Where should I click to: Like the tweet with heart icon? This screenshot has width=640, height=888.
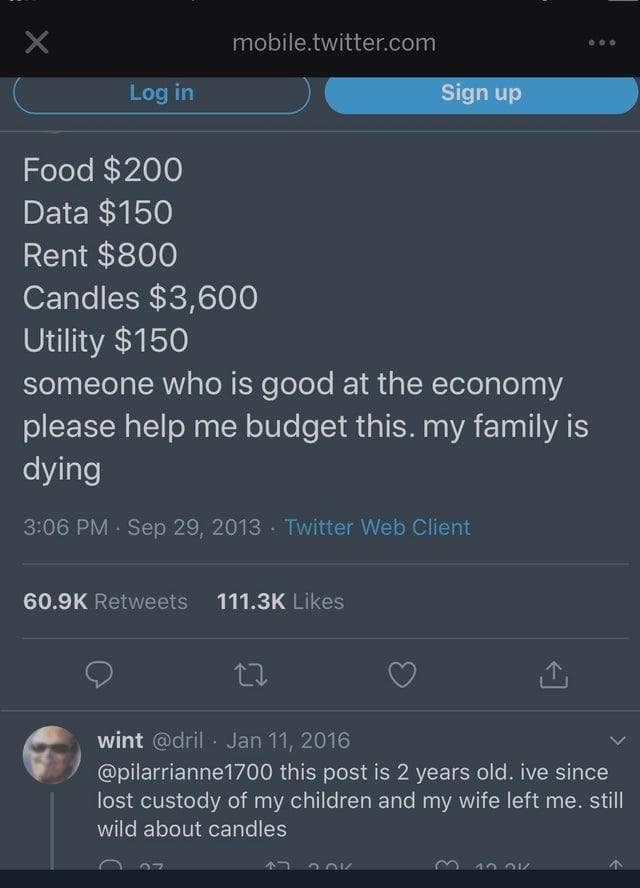click(403, 674)
